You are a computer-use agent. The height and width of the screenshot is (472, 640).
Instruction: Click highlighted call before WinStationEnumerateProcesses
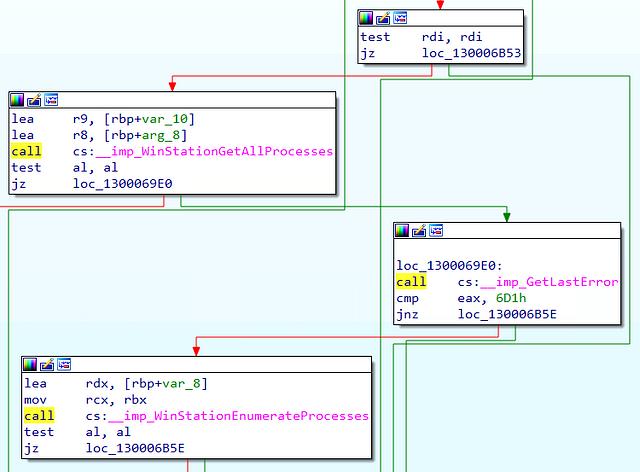pos(39,416)
